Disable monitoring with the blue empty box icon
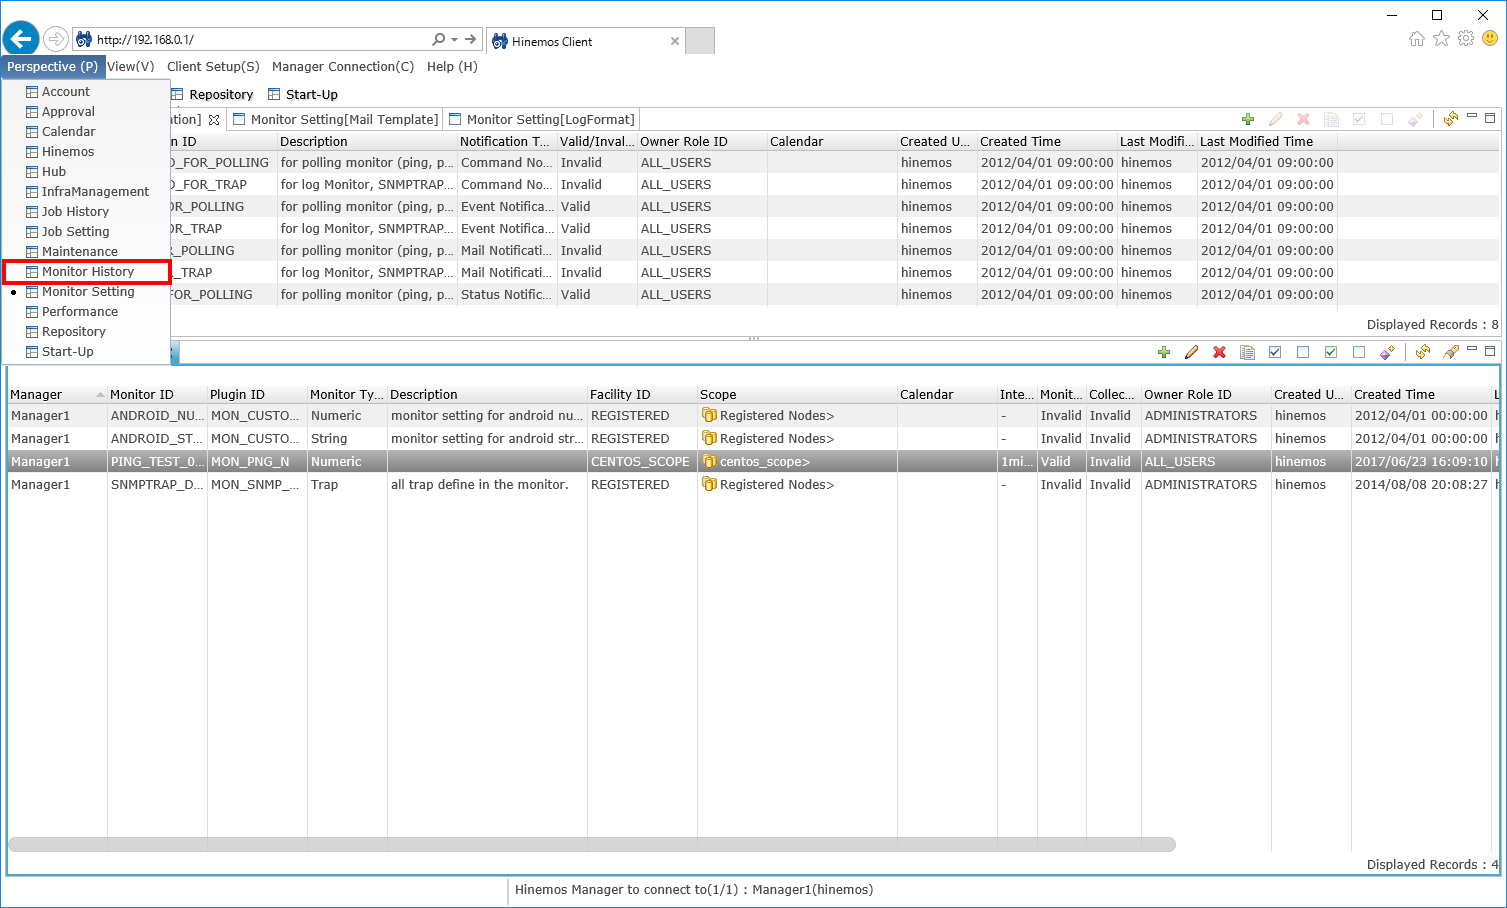The width and height of the screenshot is (1507, 908). (1303, 352)
